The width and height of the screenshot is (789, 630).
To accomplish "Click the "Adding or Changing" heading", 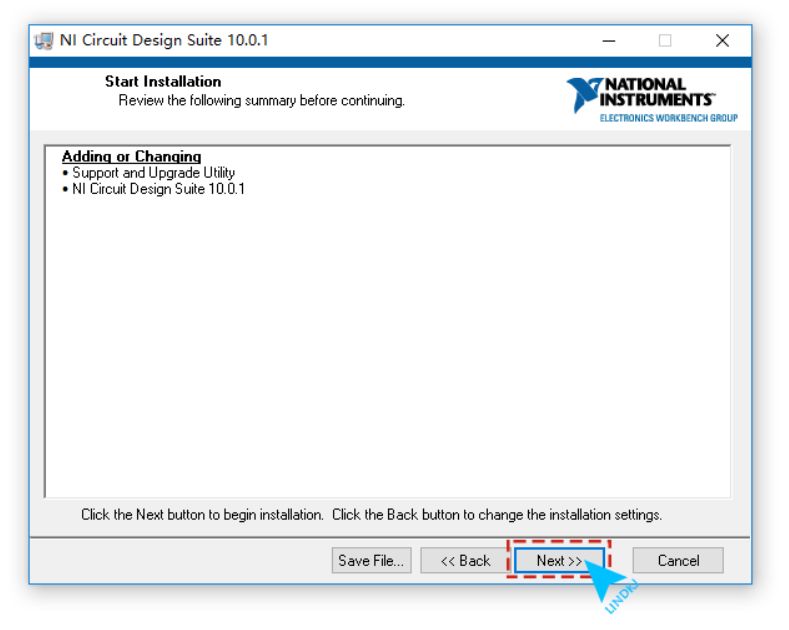I will [131, 156].
